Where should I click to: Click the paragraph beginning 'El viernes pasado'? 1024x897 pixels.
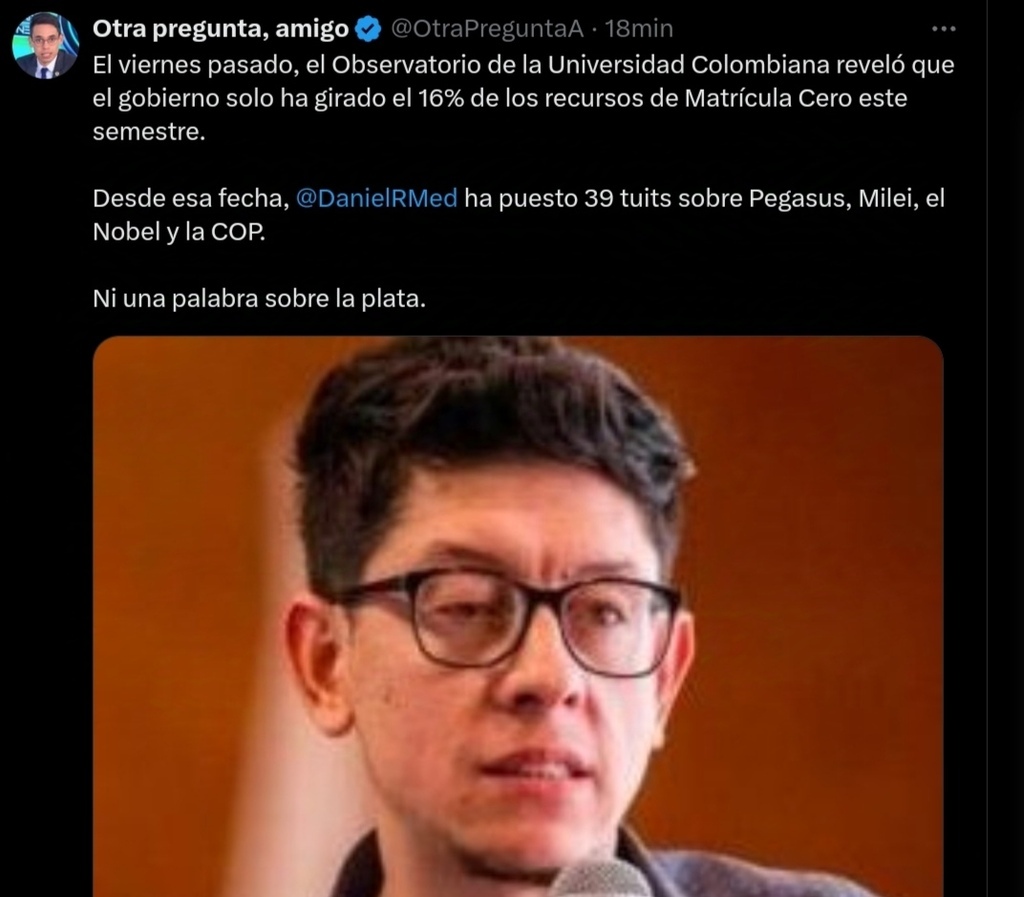[523, 98]
